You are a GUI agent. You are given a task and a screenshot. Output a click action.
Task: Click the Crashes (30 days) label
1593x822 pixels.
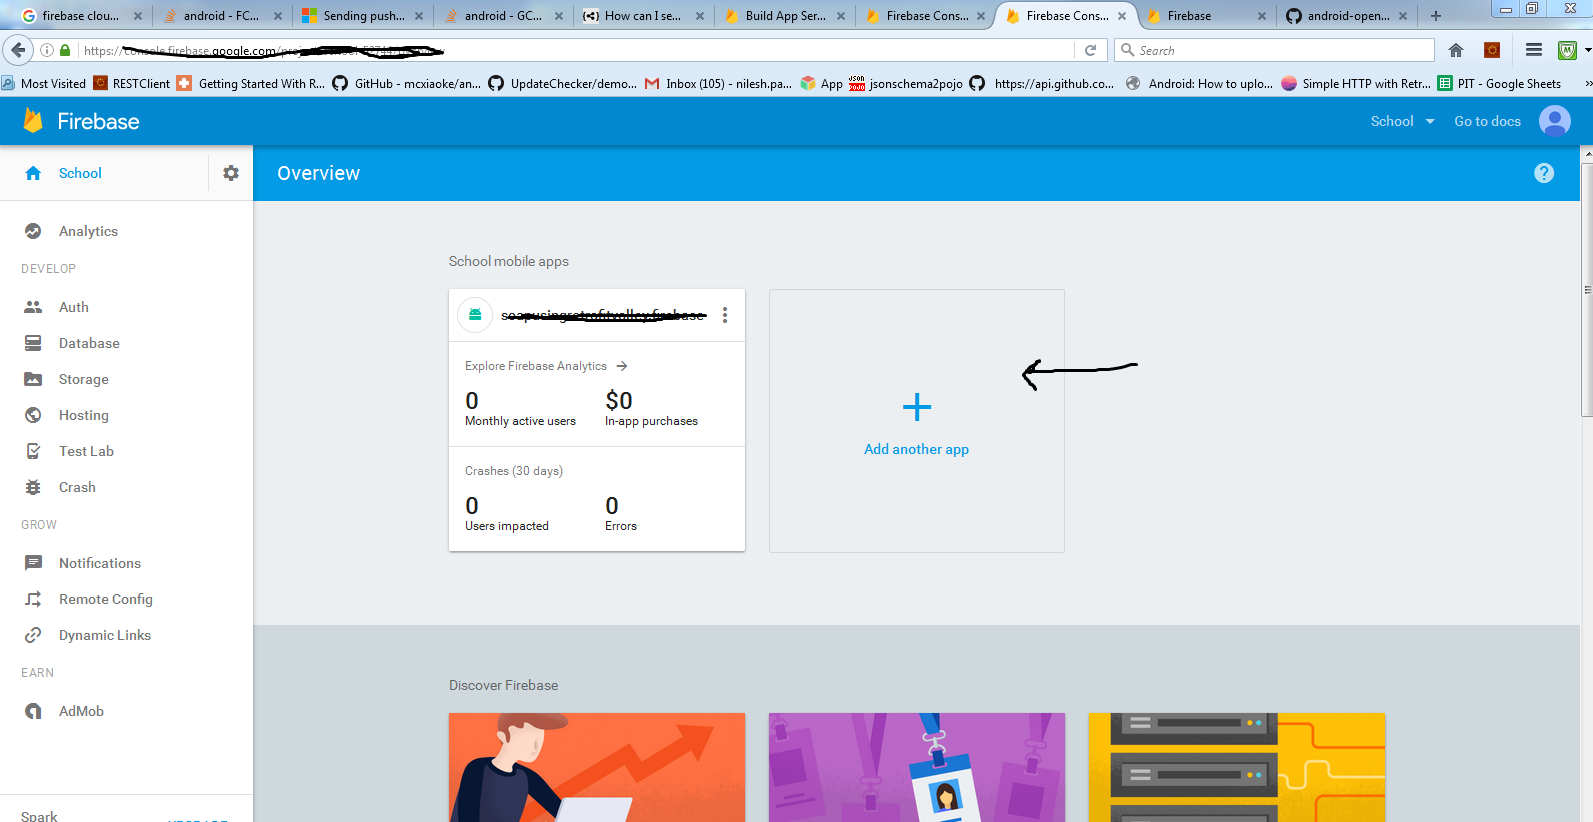pos(514,471)
